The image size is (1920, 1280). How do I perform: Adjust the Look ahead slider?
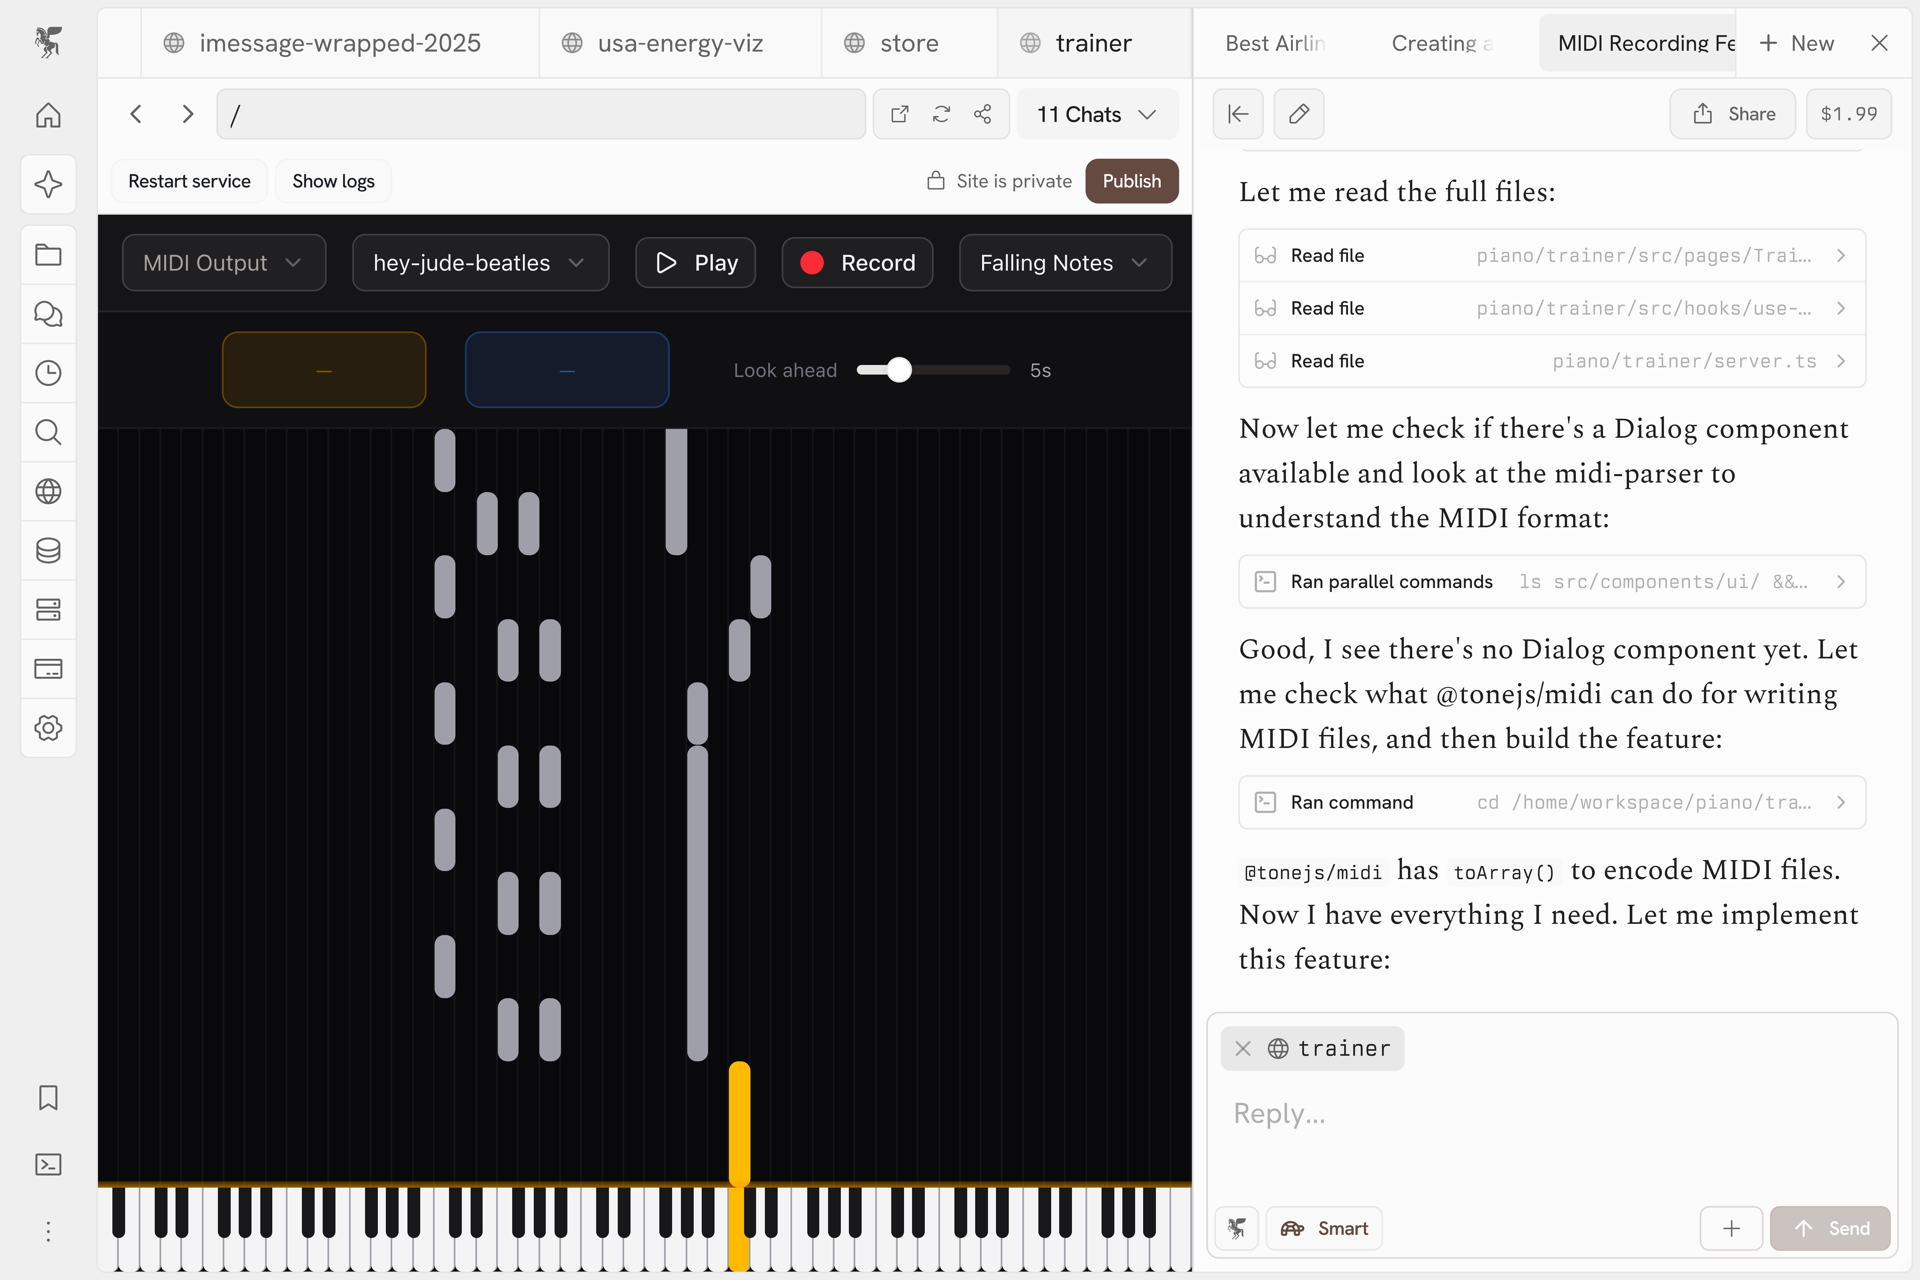(x=899, y=369)
